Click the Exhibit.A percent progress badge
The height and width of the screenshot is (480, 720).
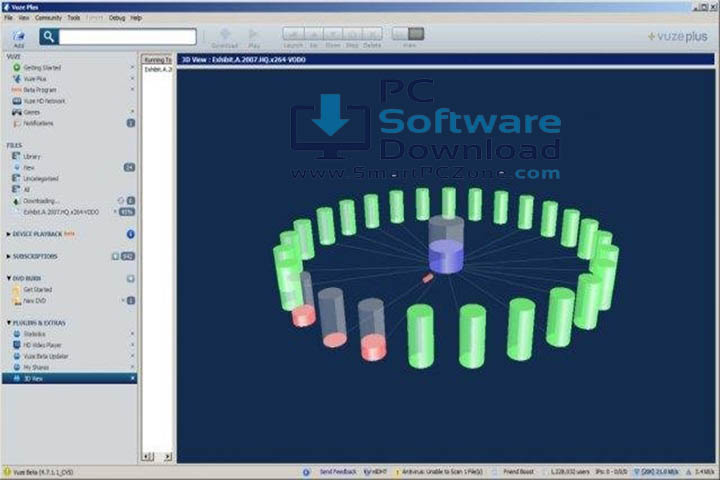point(127,212)
